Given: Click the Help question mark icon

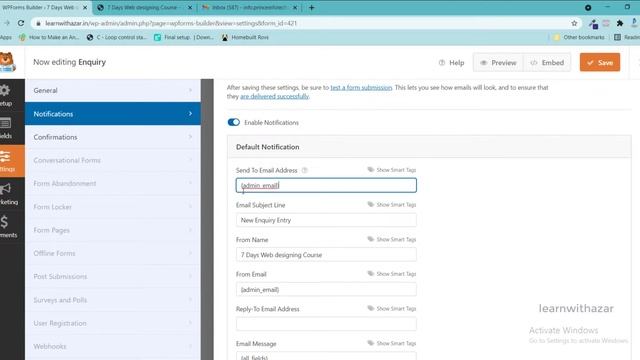Looking at the screenshot, I should (442, 62).
